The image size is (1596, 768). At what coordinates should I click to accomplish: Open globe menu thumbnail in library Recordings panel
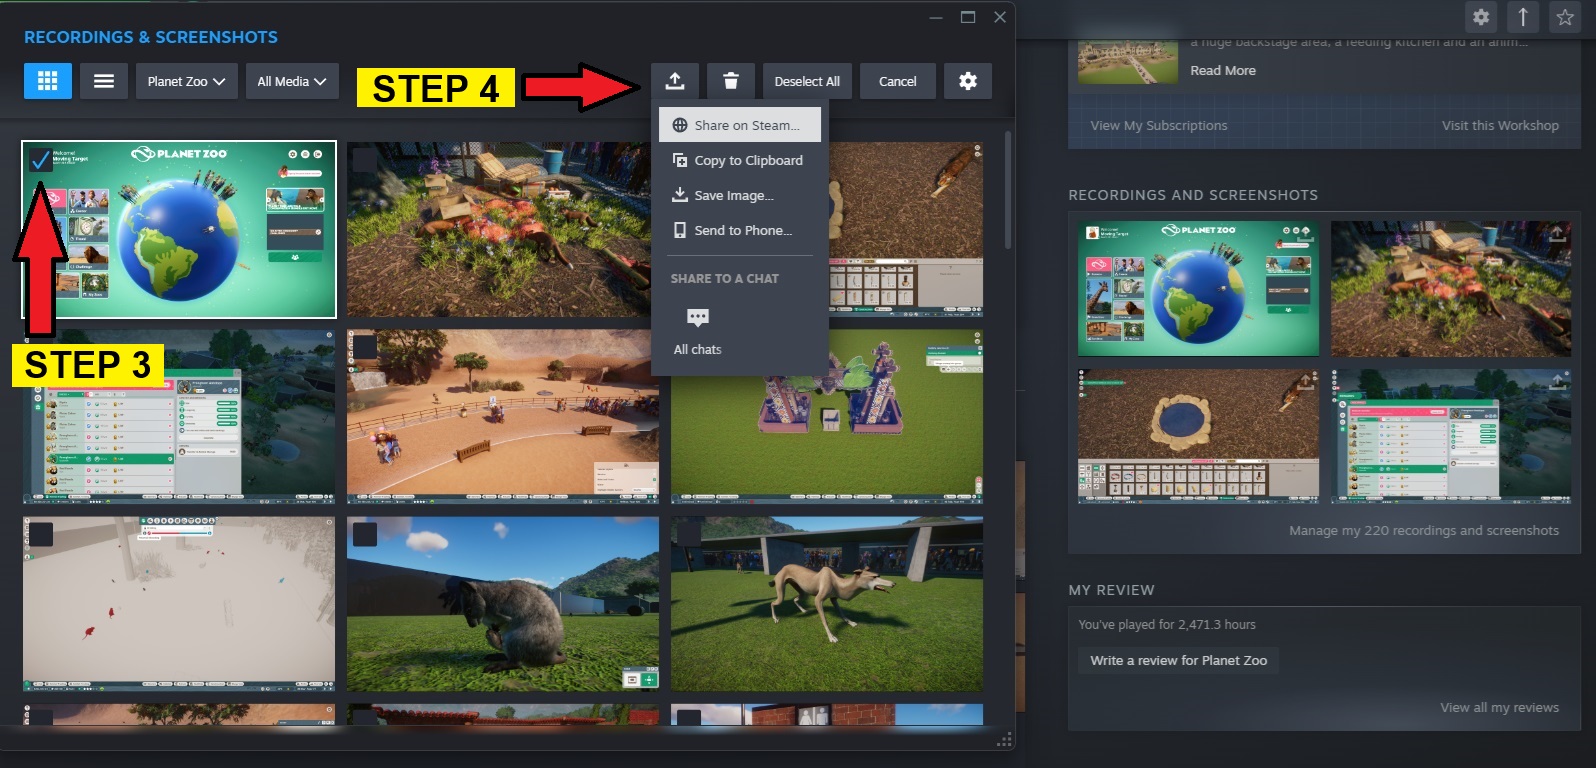[1198, 289]
